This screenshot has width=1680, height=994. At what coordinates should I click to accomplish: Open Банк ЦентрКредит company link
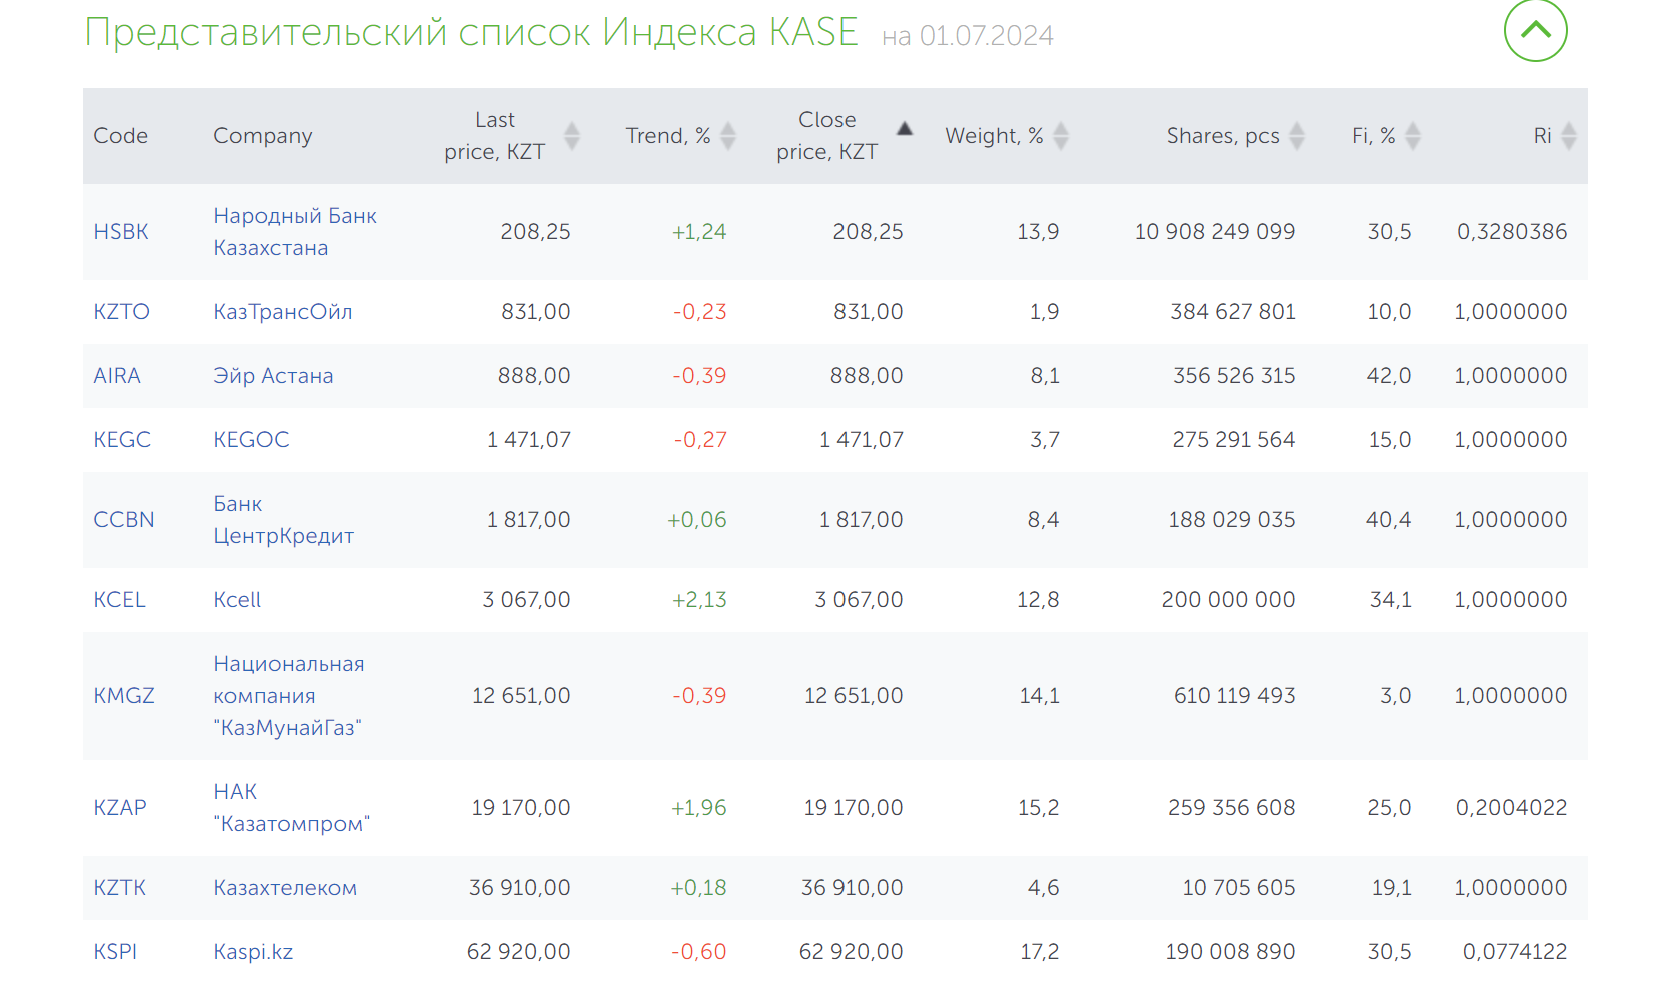(x=284, y=520)
